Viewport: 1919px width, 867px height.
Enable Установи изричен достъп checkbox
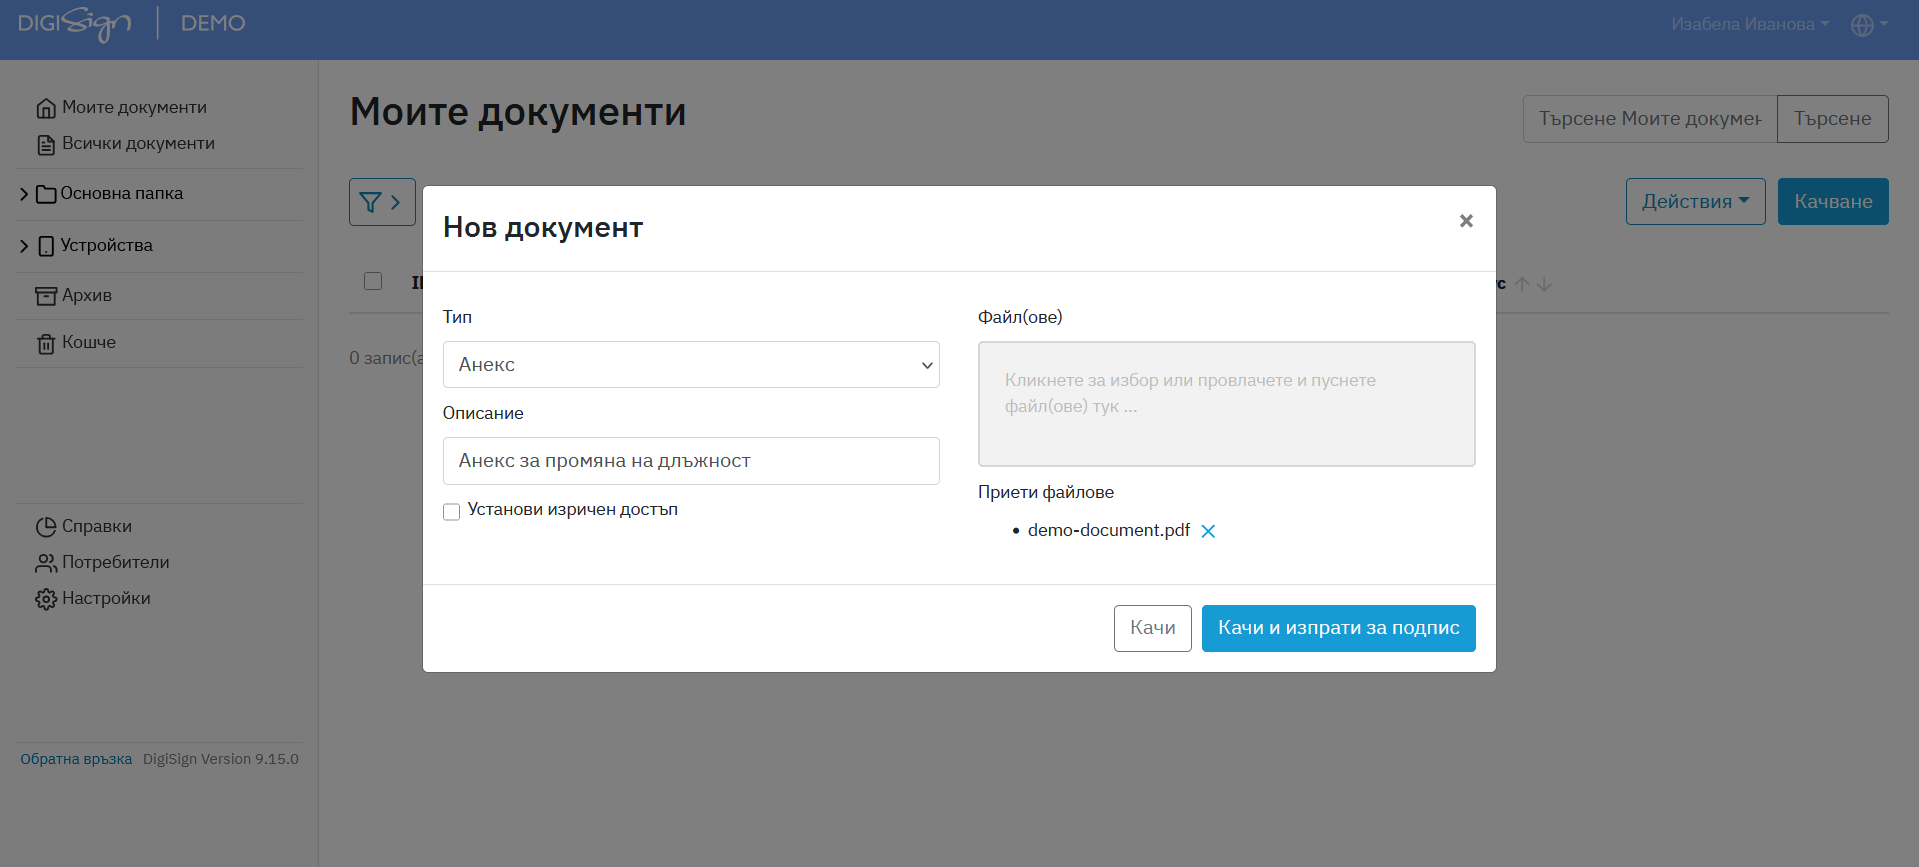coord(452,512)
